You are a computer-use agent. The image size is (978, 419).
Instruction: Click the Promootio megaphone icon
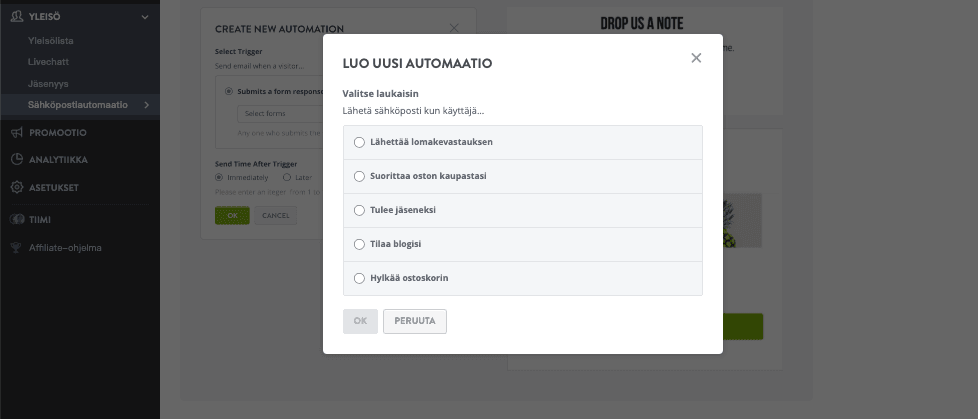click(17, 132)
